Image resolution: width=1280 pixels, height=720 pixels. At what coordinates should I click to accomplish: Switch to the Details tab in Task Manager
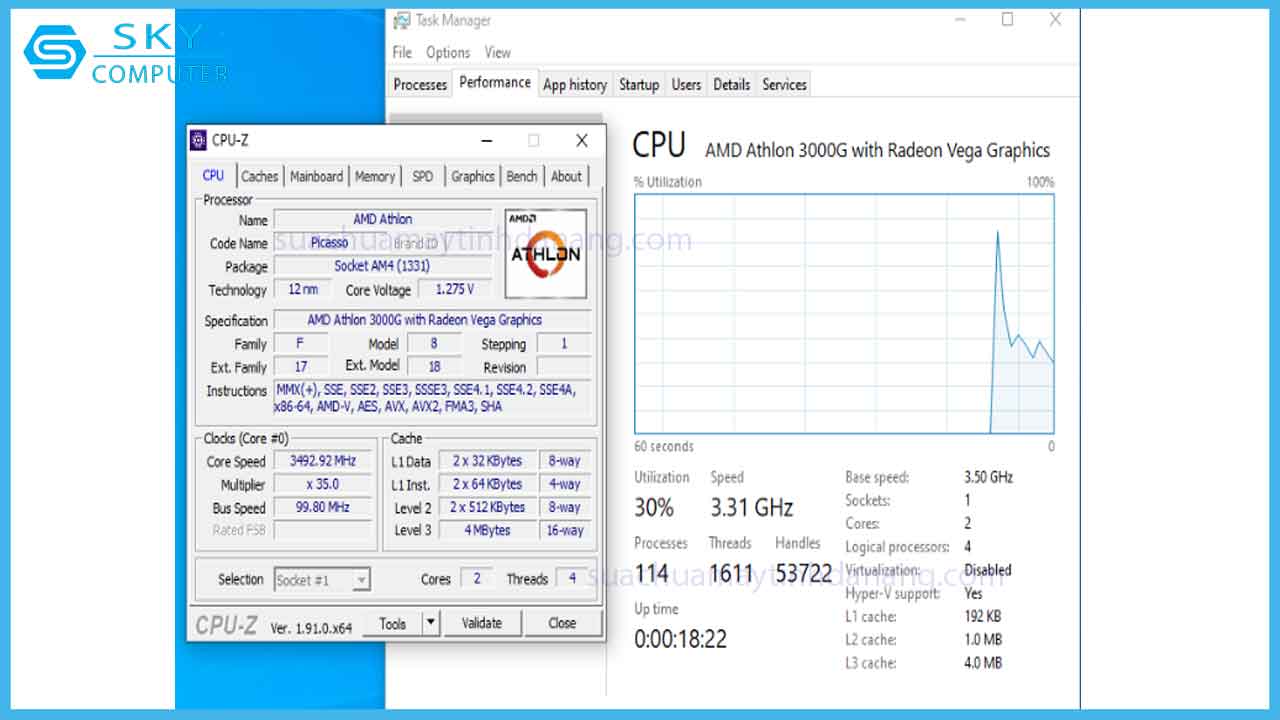pos(732,85)
